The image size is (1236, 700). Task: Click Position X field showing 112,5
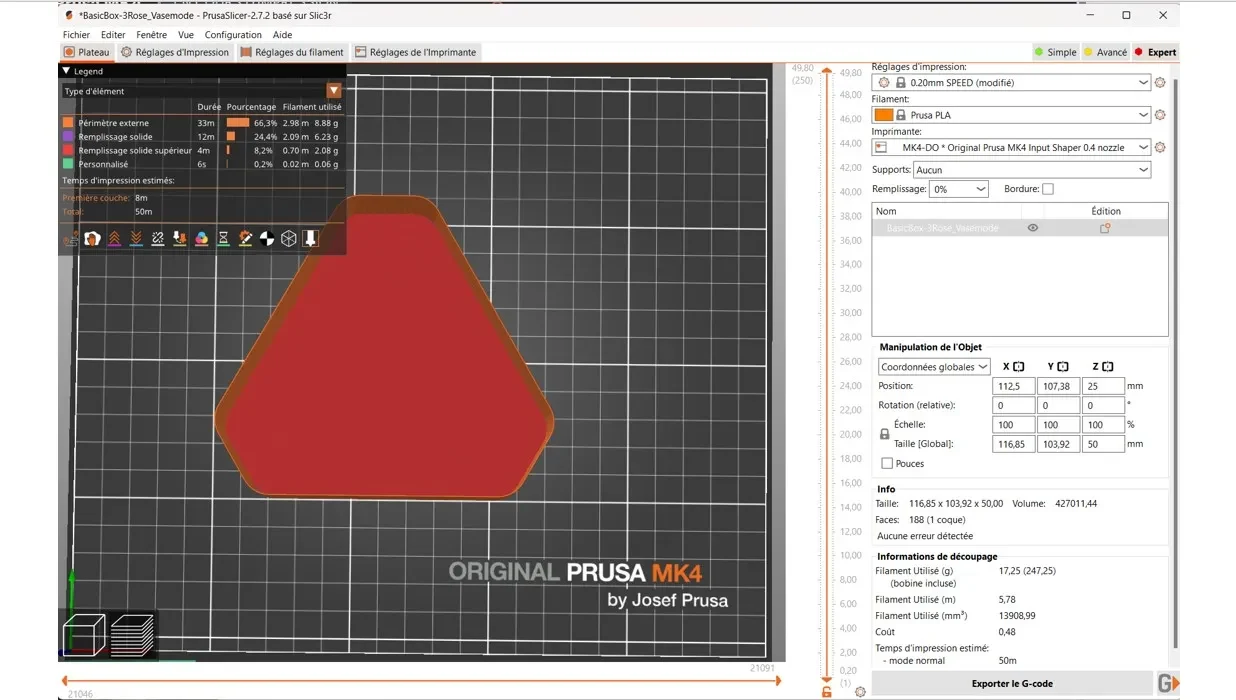coord(1013,386)
